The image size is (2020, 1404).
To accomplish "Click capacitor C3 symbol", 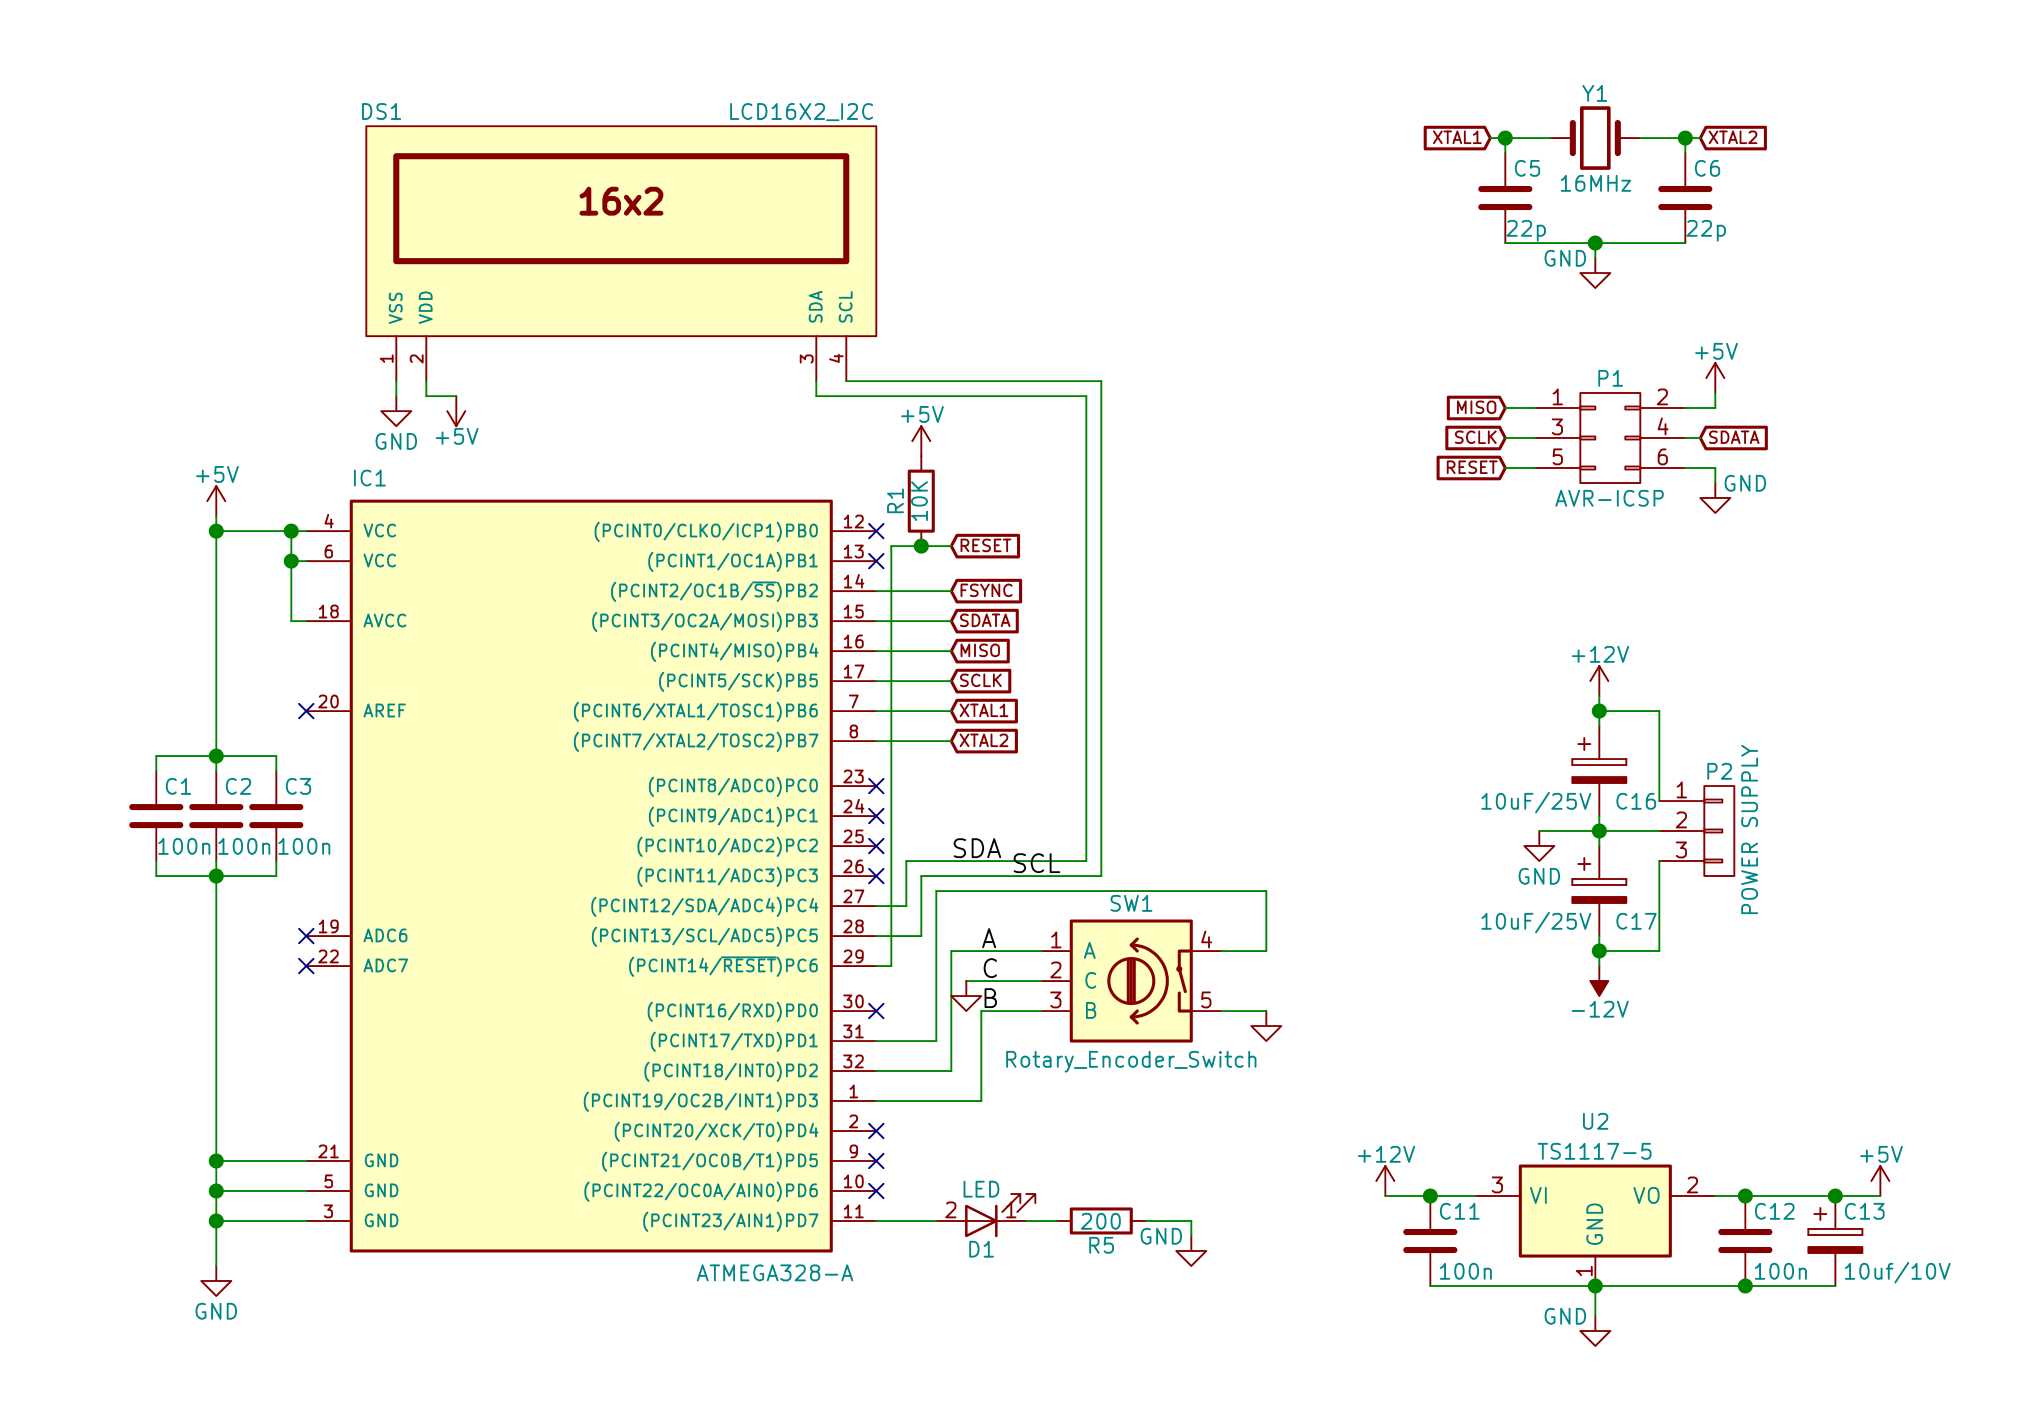I will coord(276,816).
